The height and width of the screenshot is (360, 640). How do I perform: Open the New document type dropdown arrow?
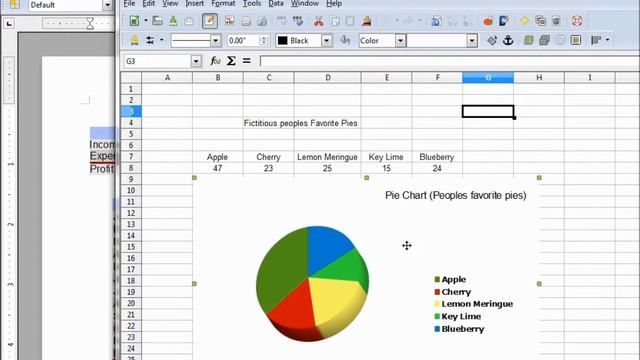145,21
